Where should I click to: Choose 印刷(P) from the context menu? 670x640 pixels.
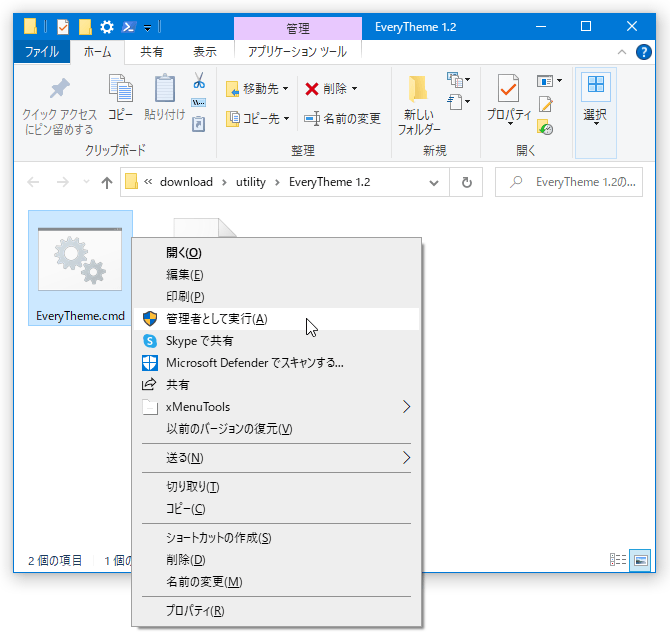click(276, 297)
